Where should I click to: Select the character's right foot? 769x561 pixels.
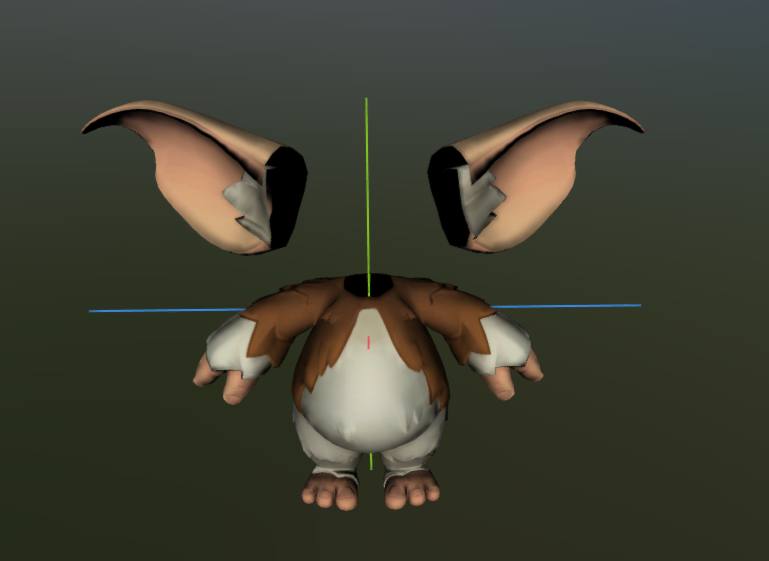(x=412, y=489)
